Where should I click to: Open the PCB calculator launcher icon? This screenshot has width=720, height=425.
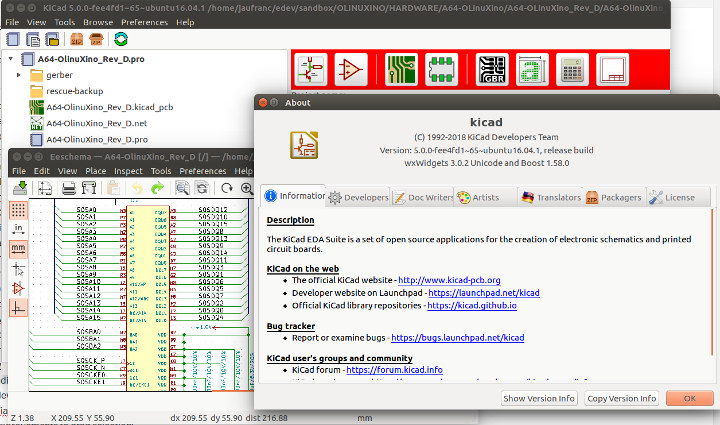pos(572,69)
